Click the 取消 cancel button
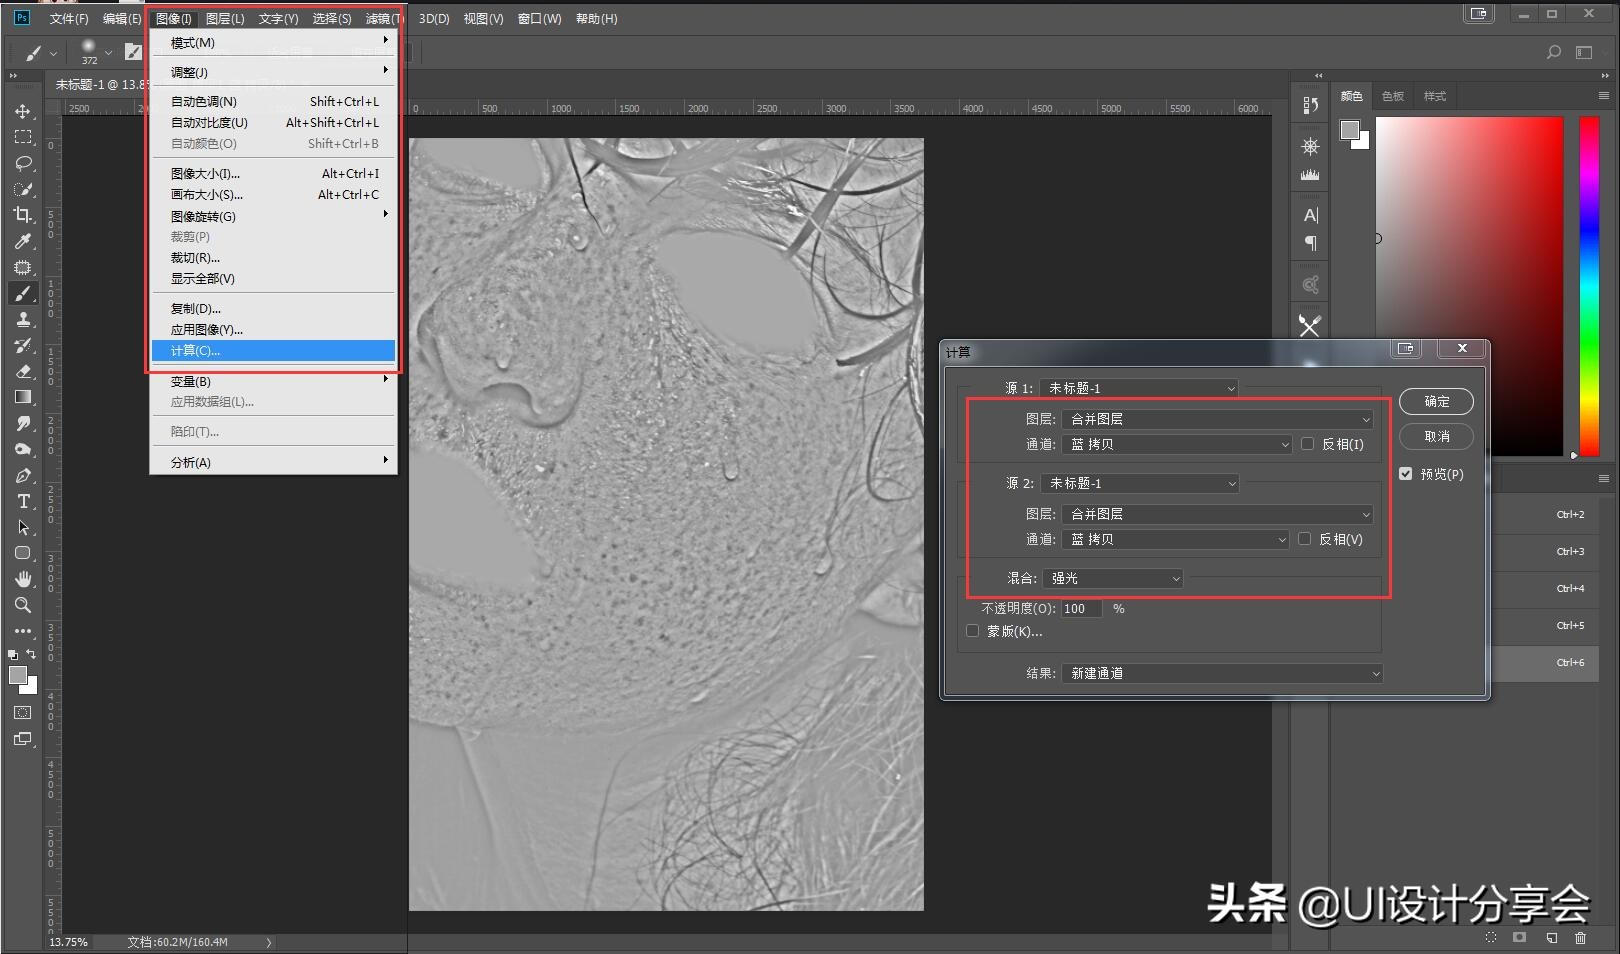The width and height of the screenshot is (1620, 954). click(1436, 436)
